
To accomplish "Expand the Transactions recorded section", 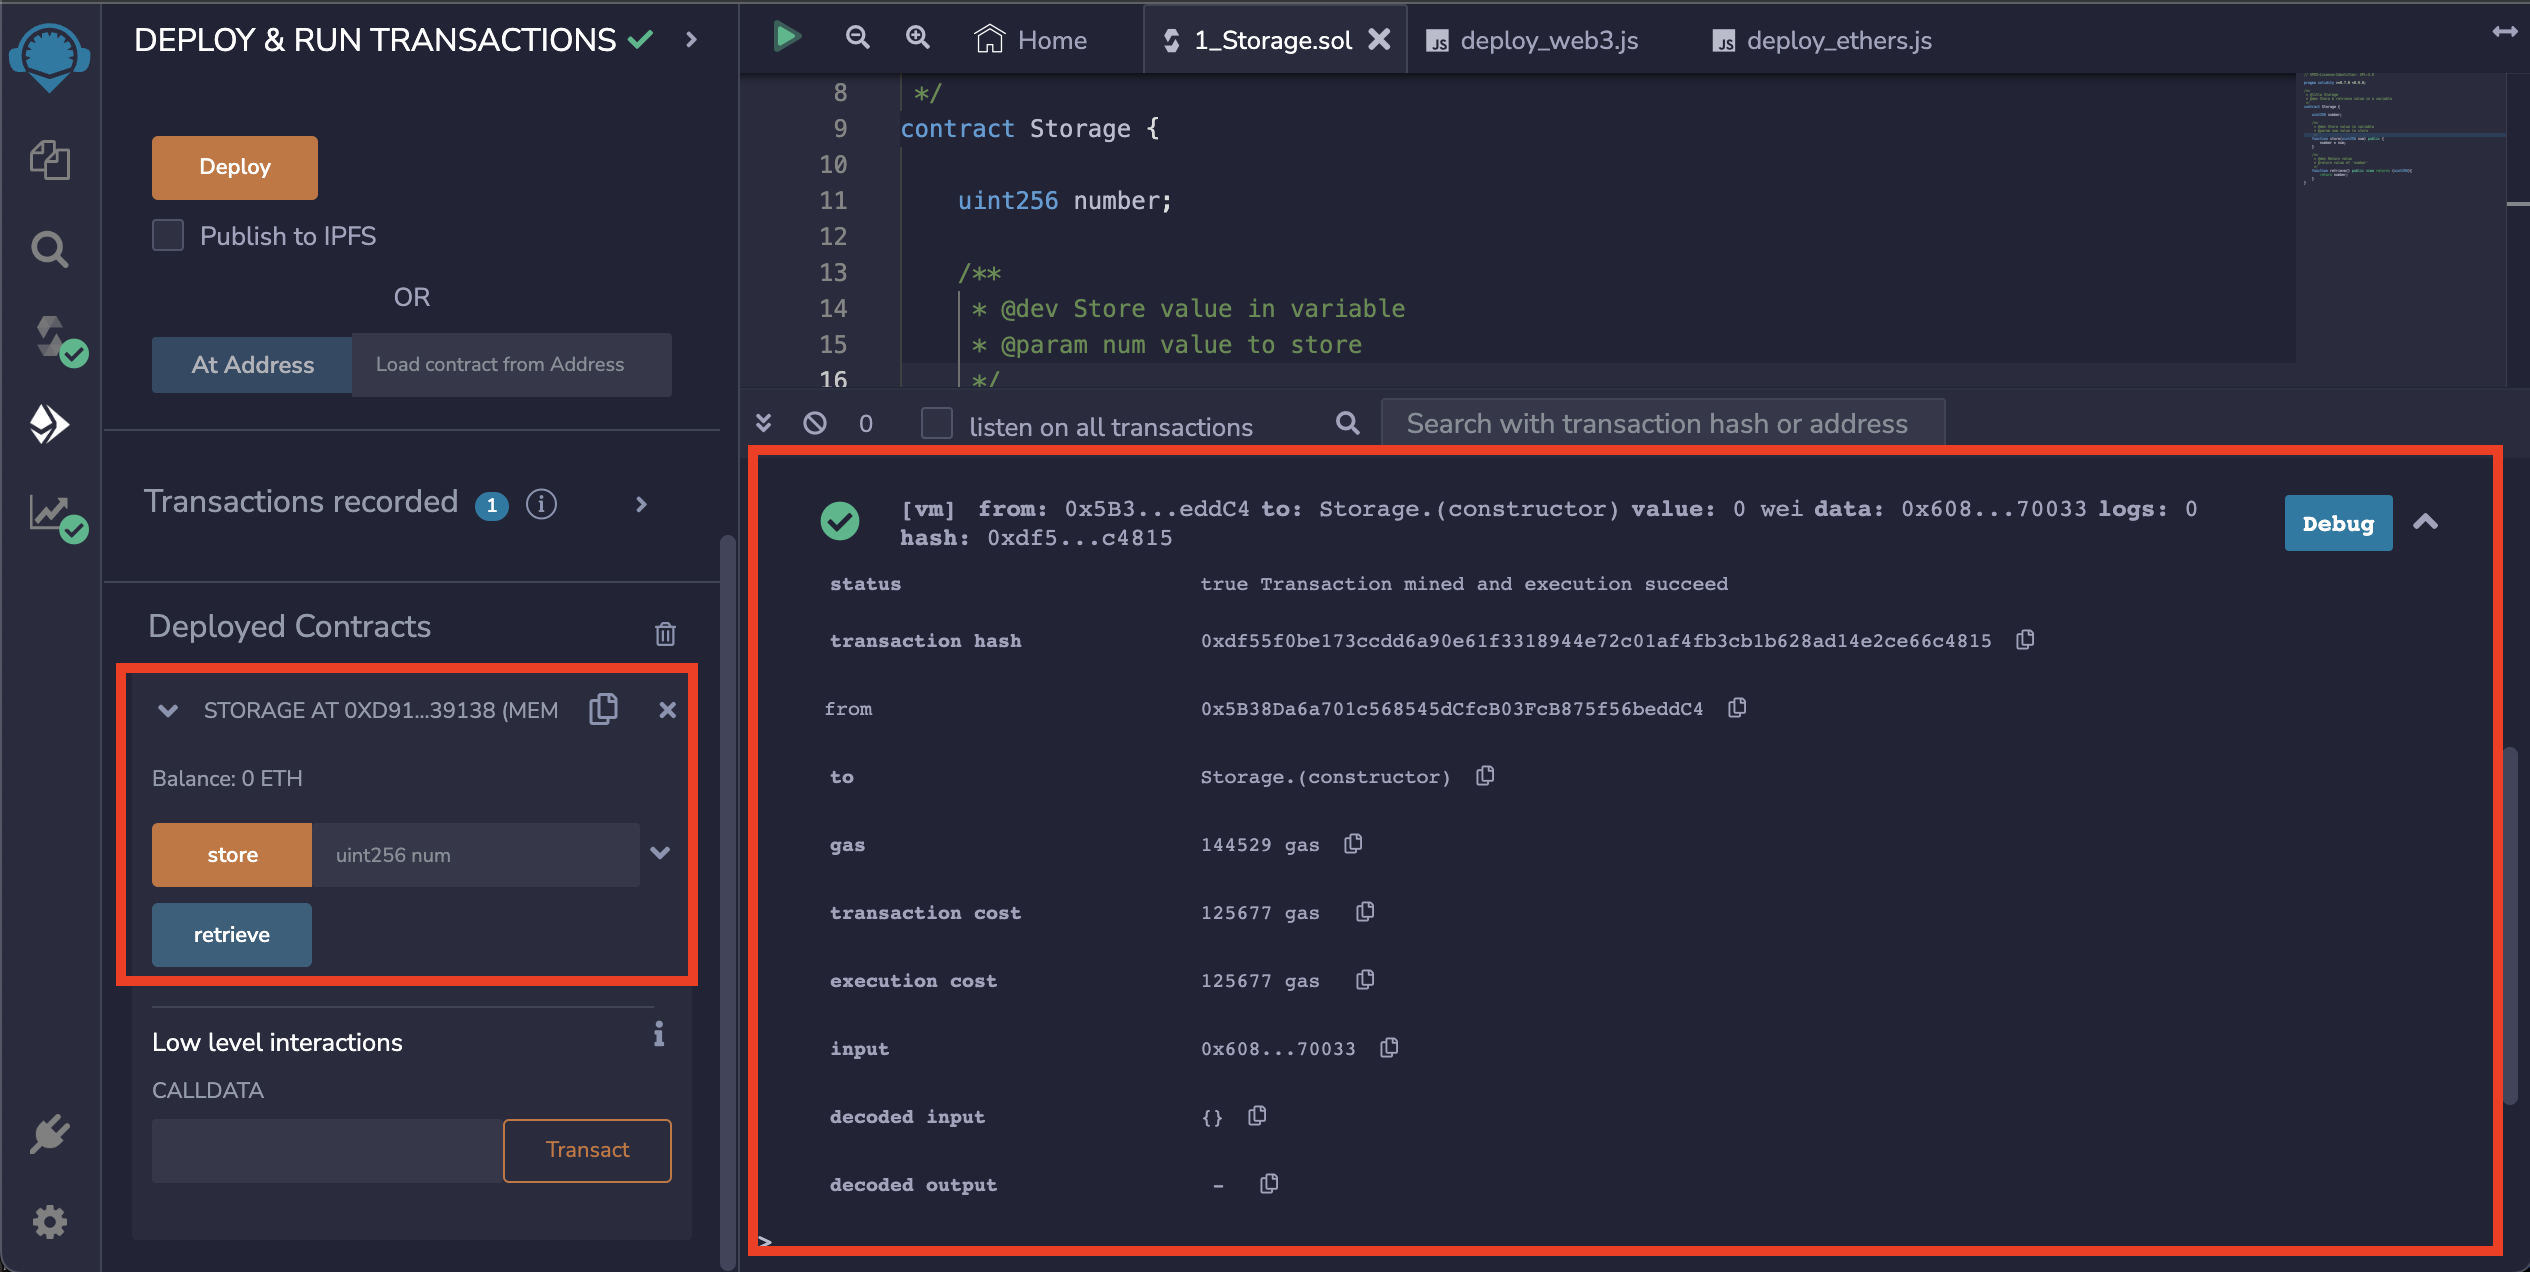I will (x=642, y=505).
